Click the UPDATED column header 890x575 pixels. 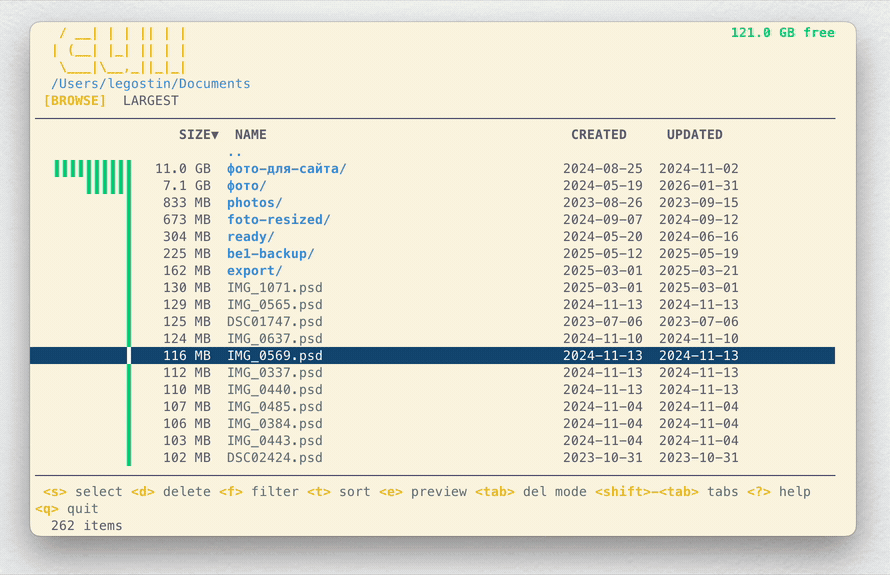(694, 135)
